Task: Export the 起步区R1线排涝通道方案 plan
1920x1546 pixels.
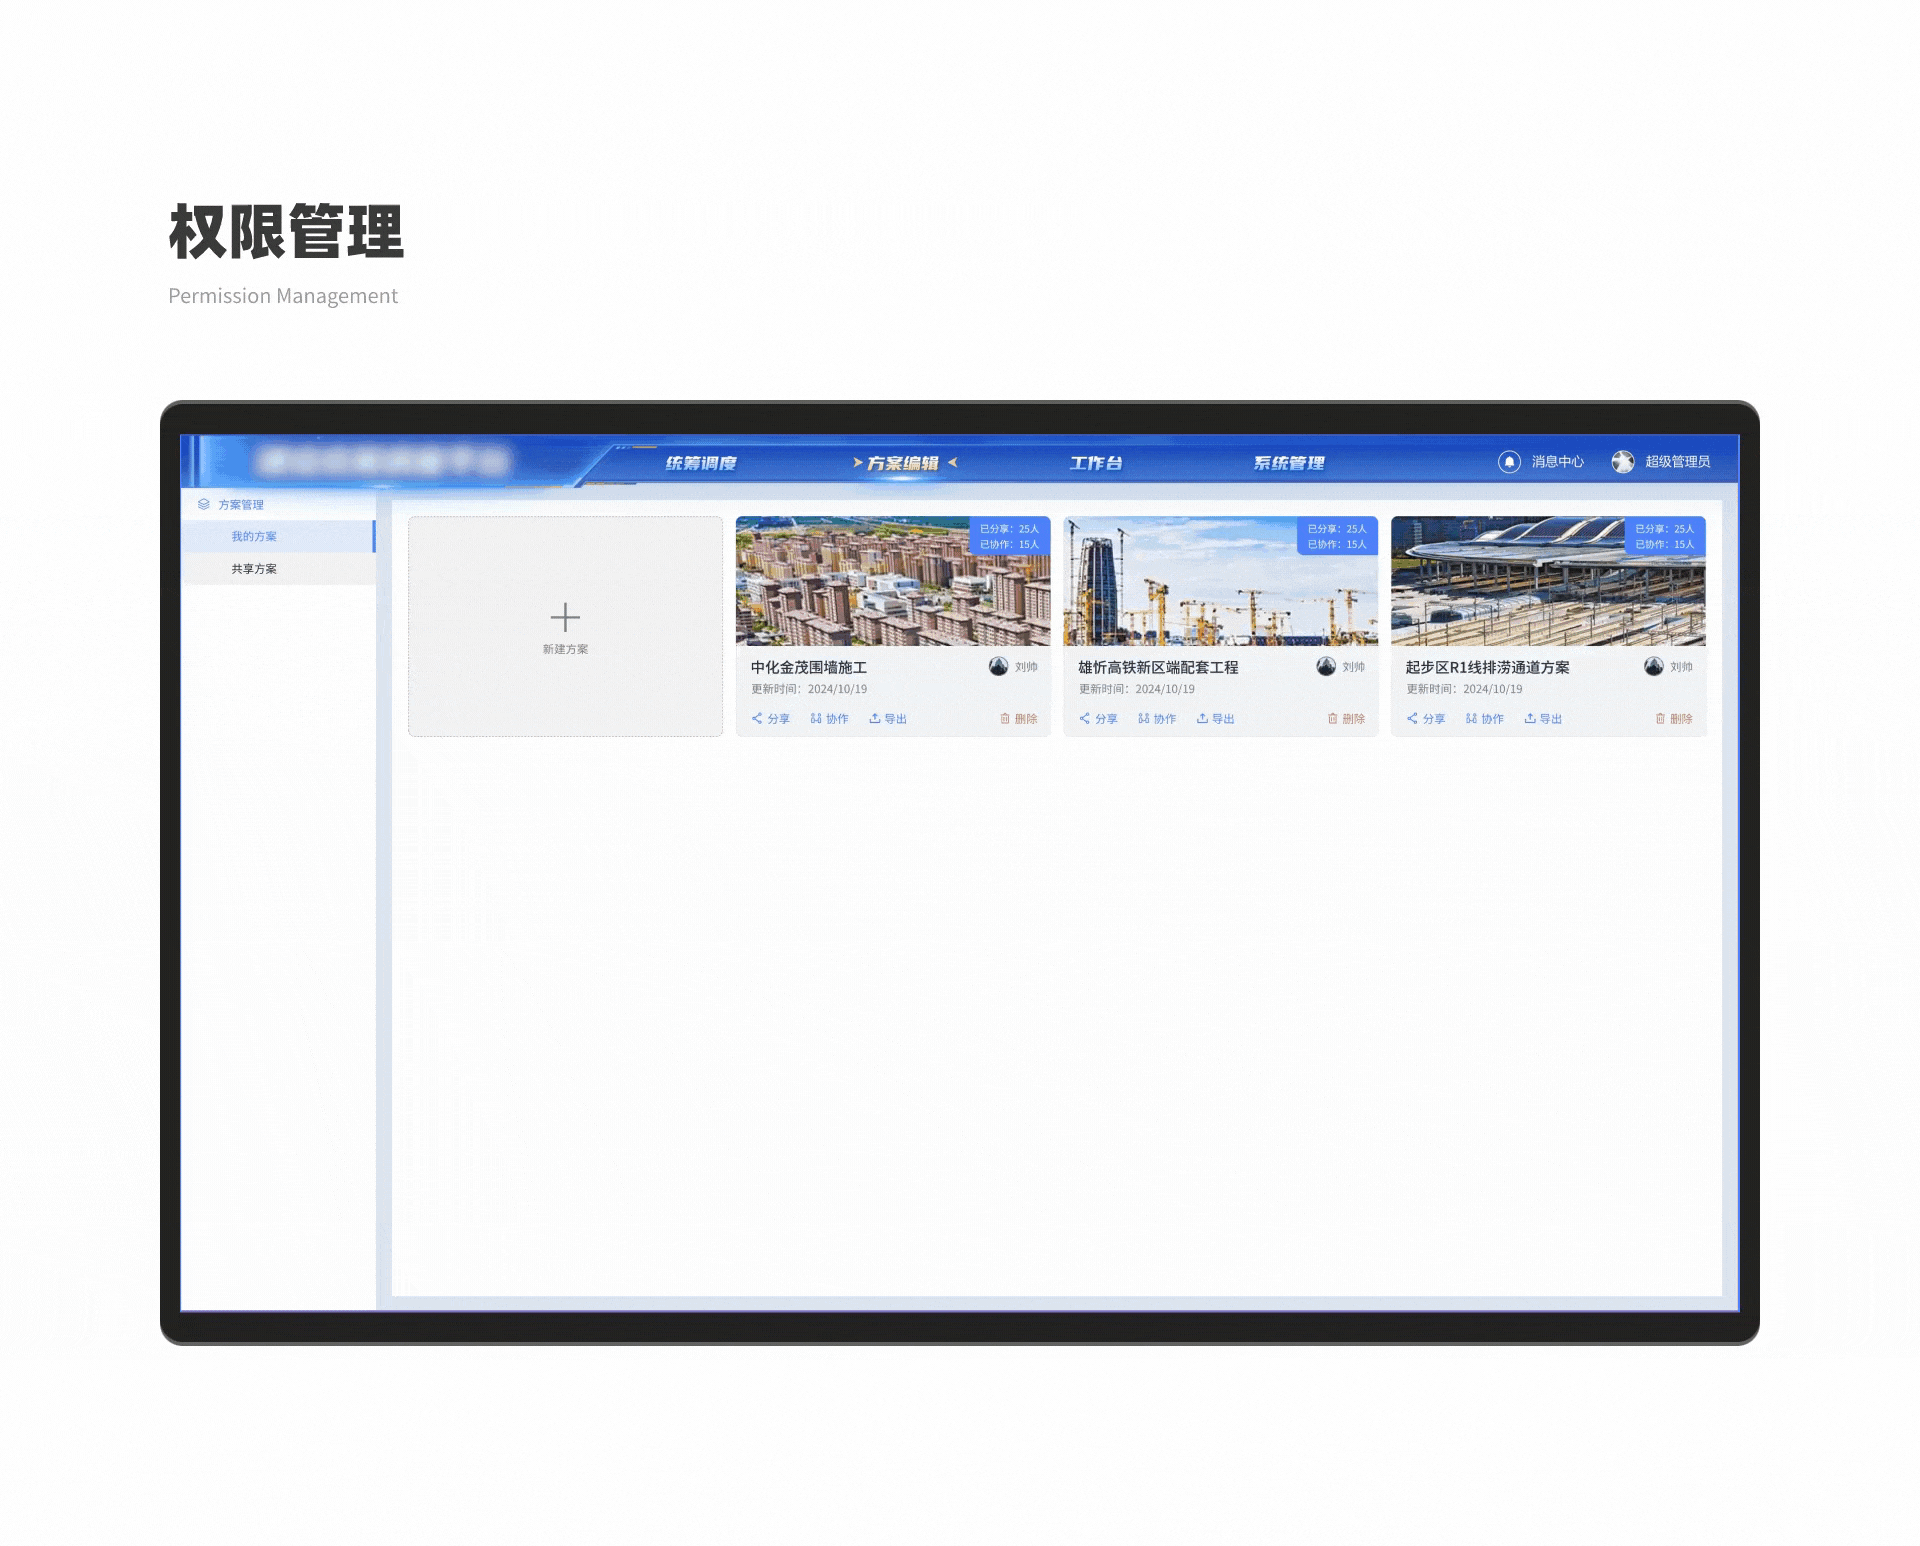Action: pyautogui.click(x=1543, y=719)
